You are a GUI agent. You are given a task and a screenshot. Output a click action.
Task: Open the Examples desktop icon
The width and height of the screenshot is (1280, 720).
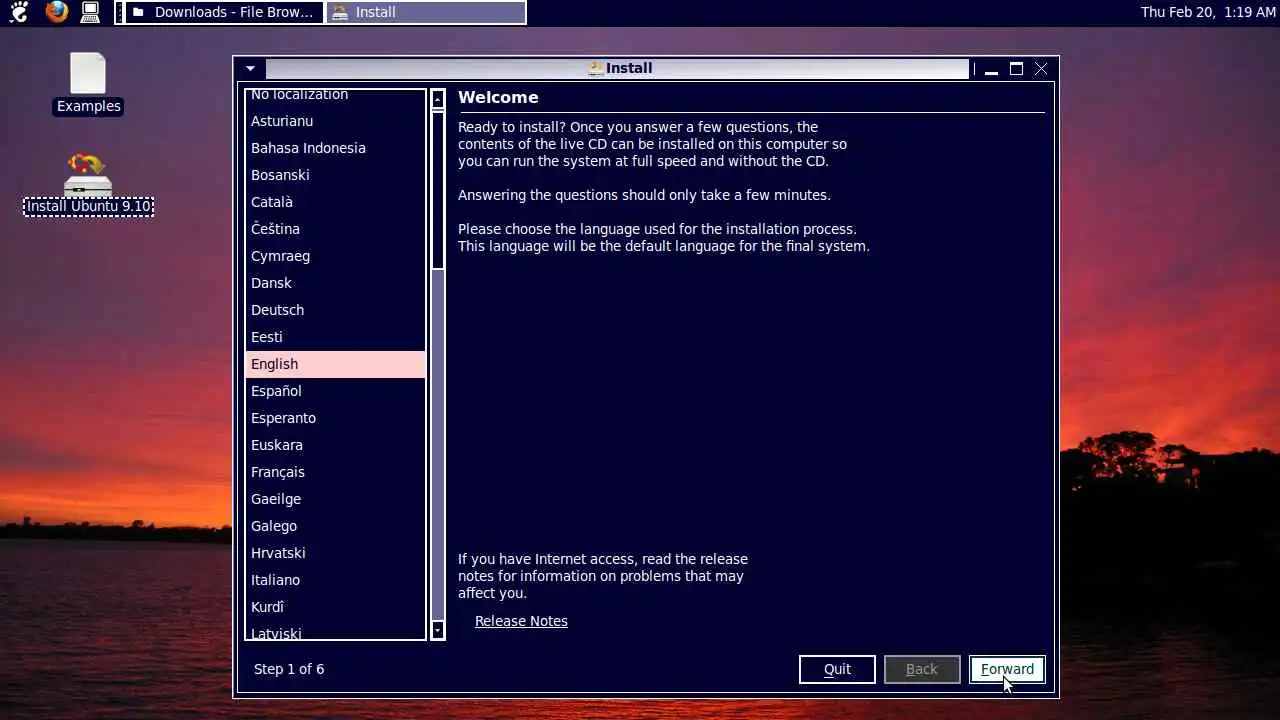(88, 84)
